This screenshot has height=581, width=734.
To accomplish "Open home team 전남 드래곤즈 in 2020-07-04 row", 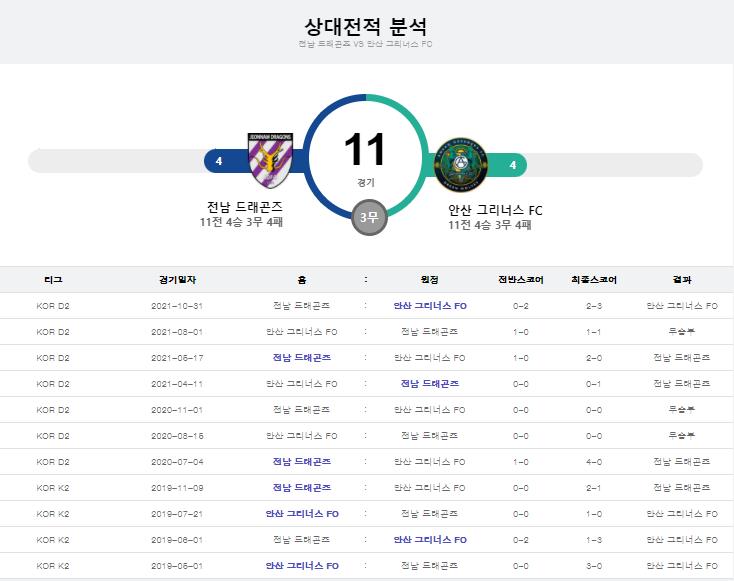I will tap(302, 462).
